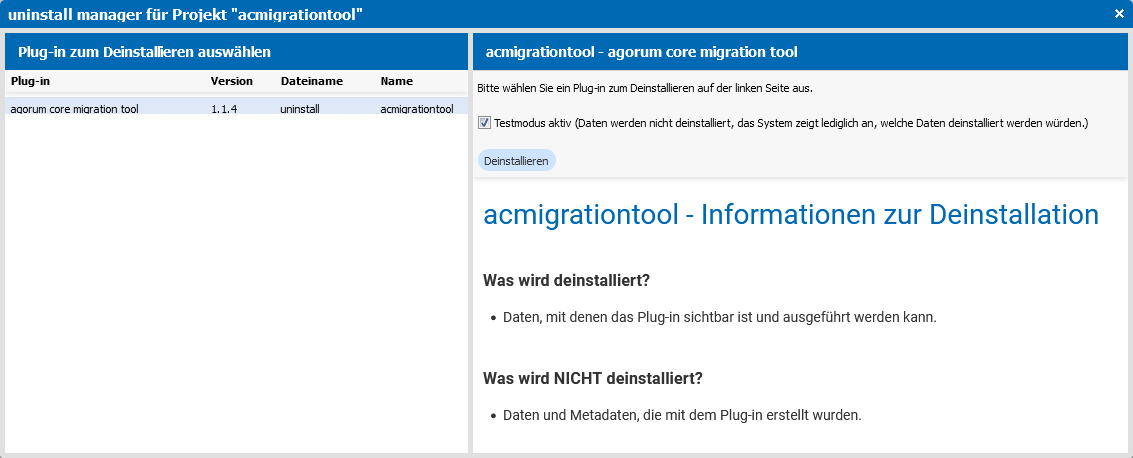The width and height of the screenshot is (1133, 458).
Task: Click the 'agorum core migration tool' right panel header
Action: [x=800, y=52]
